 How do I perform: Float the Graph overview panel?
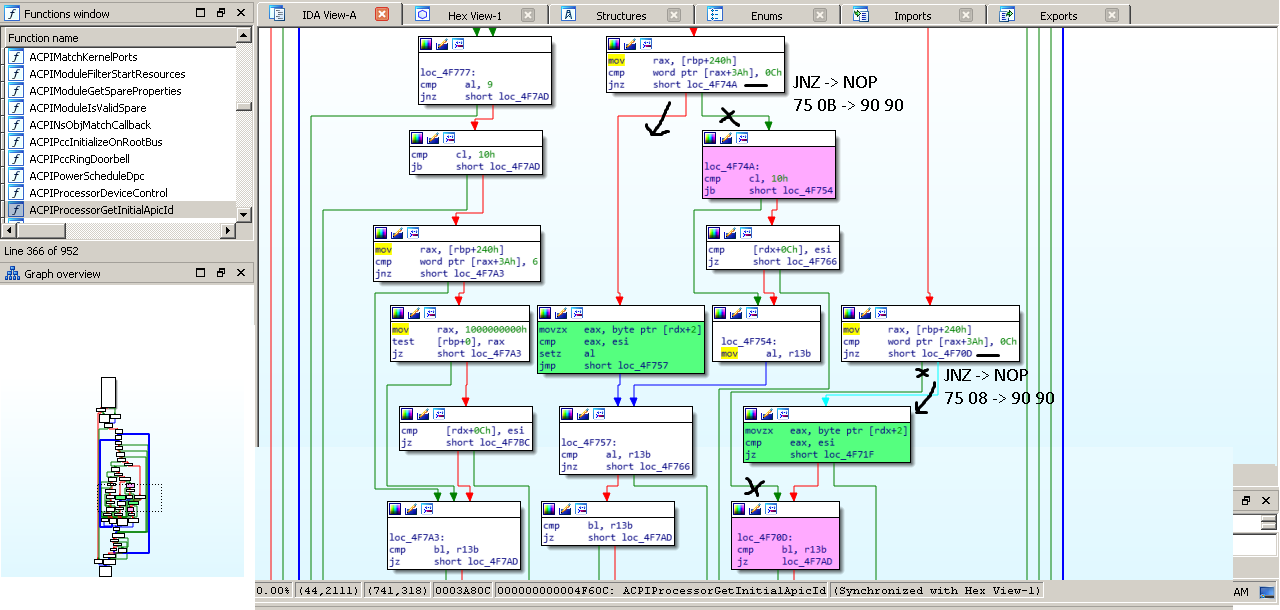tap(221, 273)
